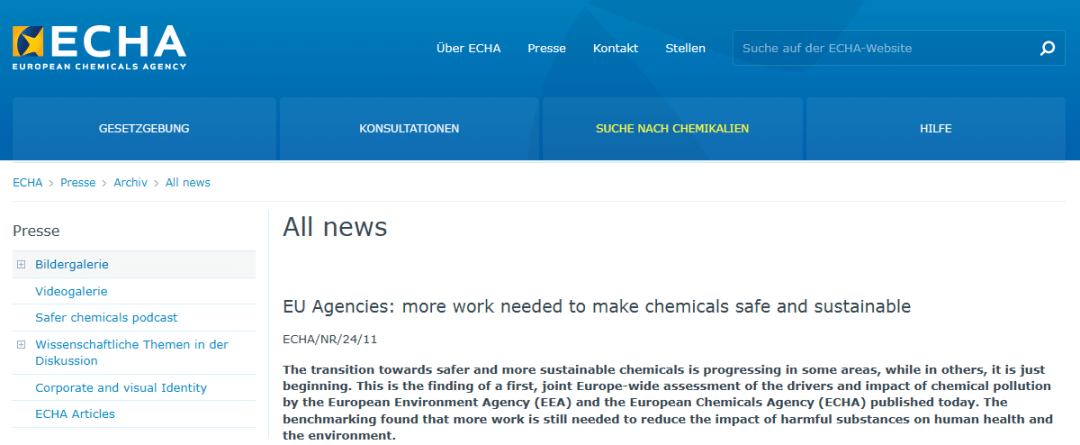1080x445 pixels.
Task: Open Videogalerie in the sidebar
Action: click(71, 291)
